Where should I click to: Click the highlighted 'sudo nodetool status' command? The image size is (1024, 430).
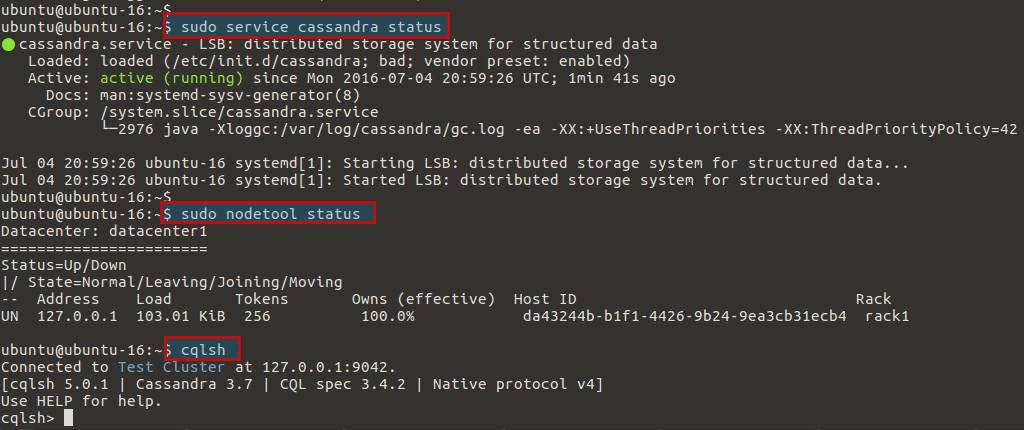[268, 214]
